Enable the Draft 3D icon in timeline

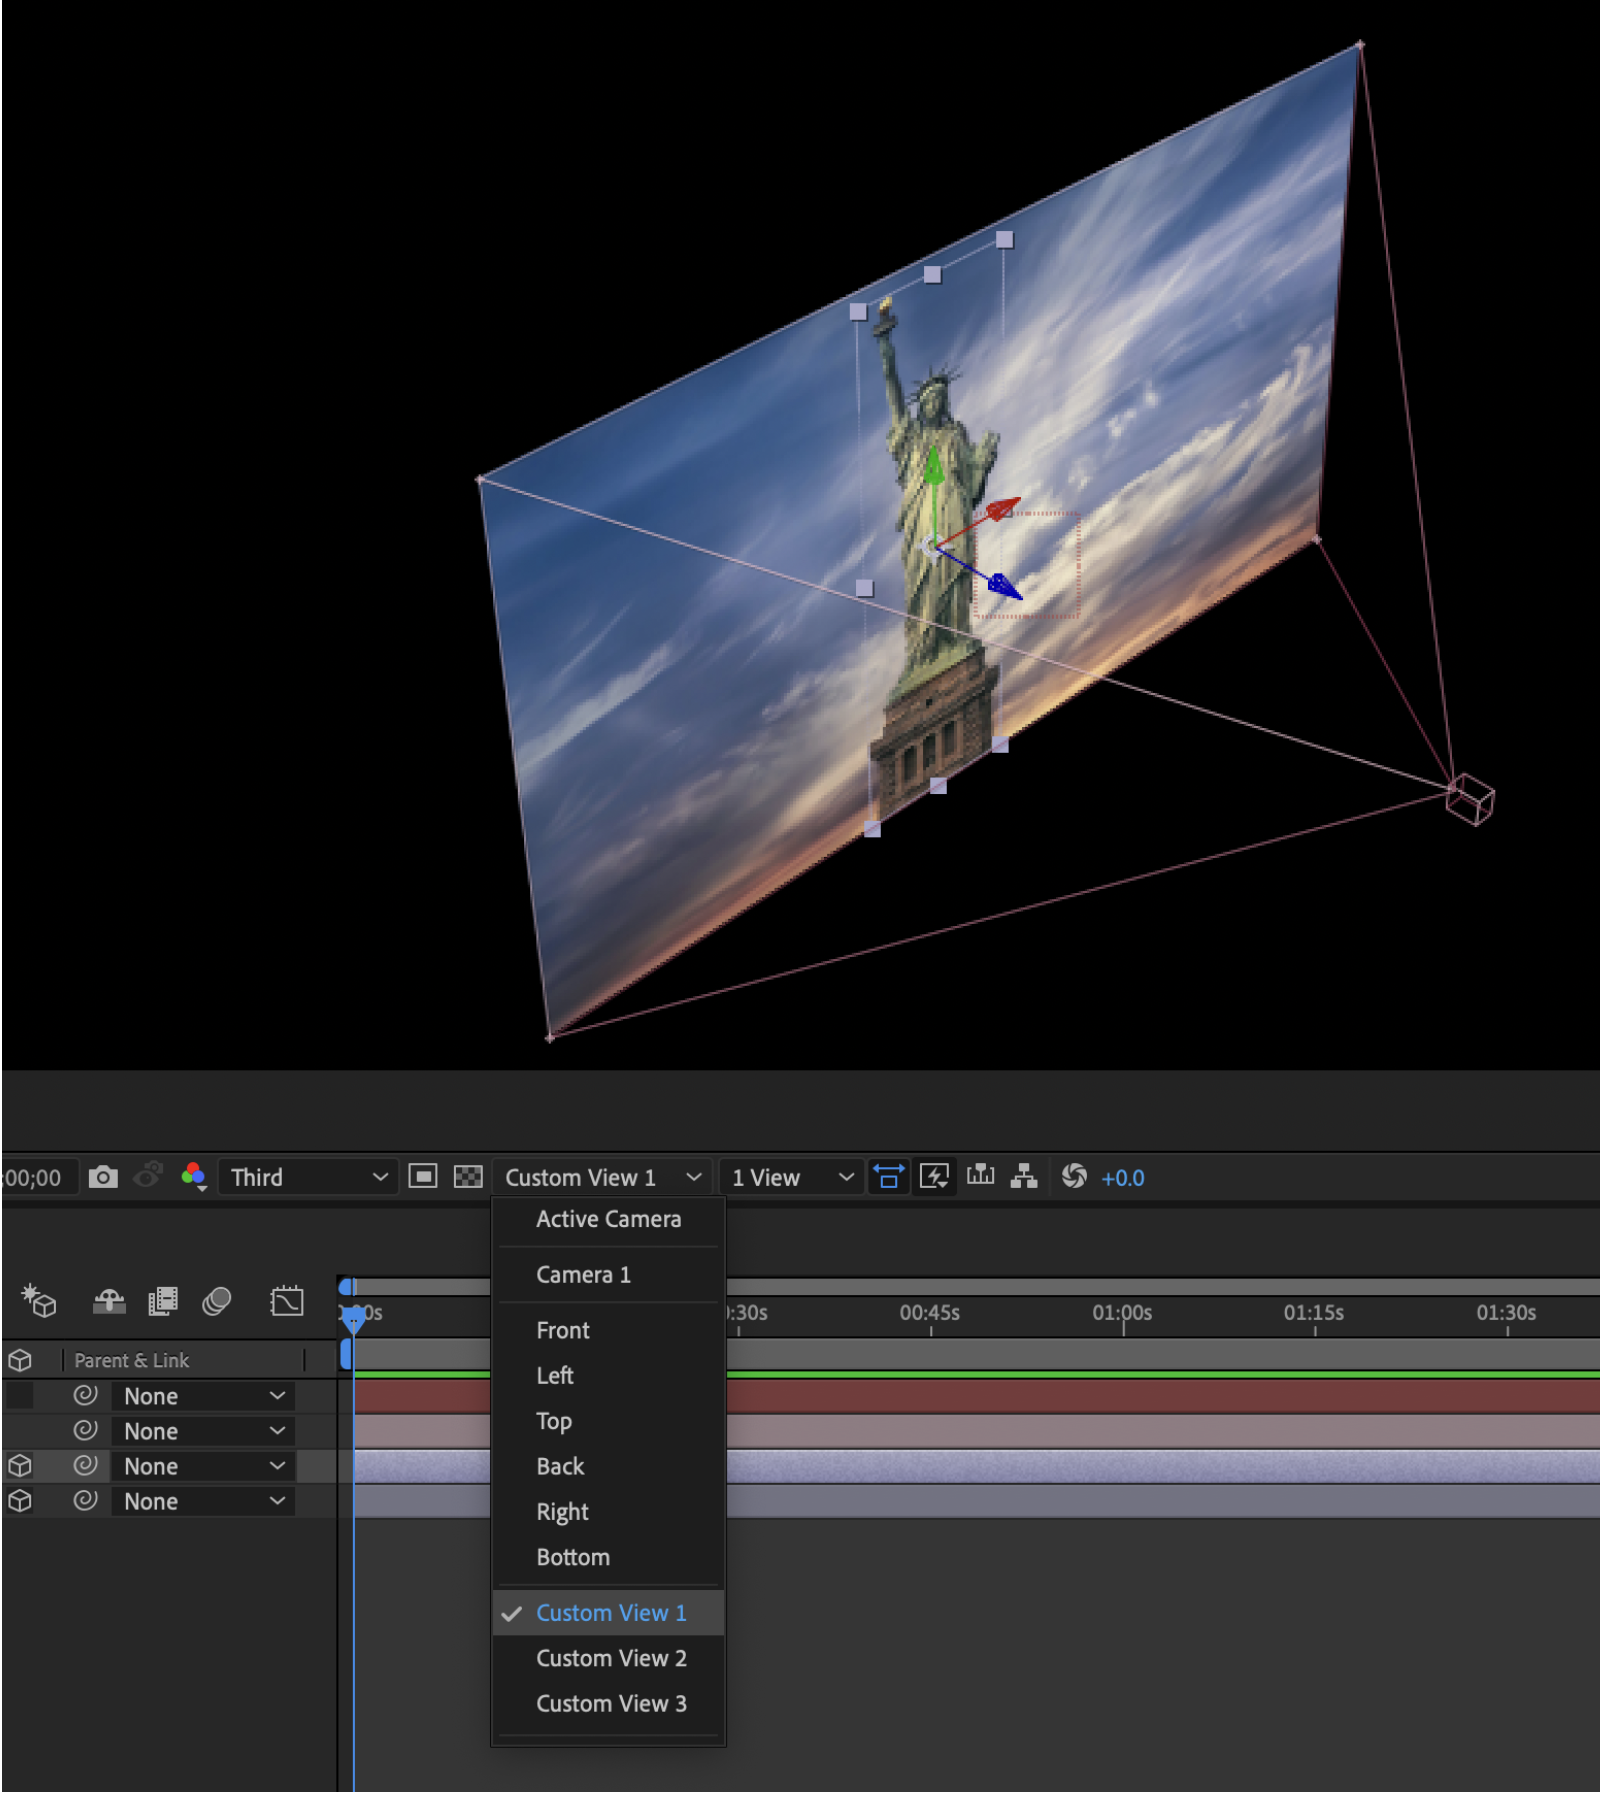click(39, 1301)
